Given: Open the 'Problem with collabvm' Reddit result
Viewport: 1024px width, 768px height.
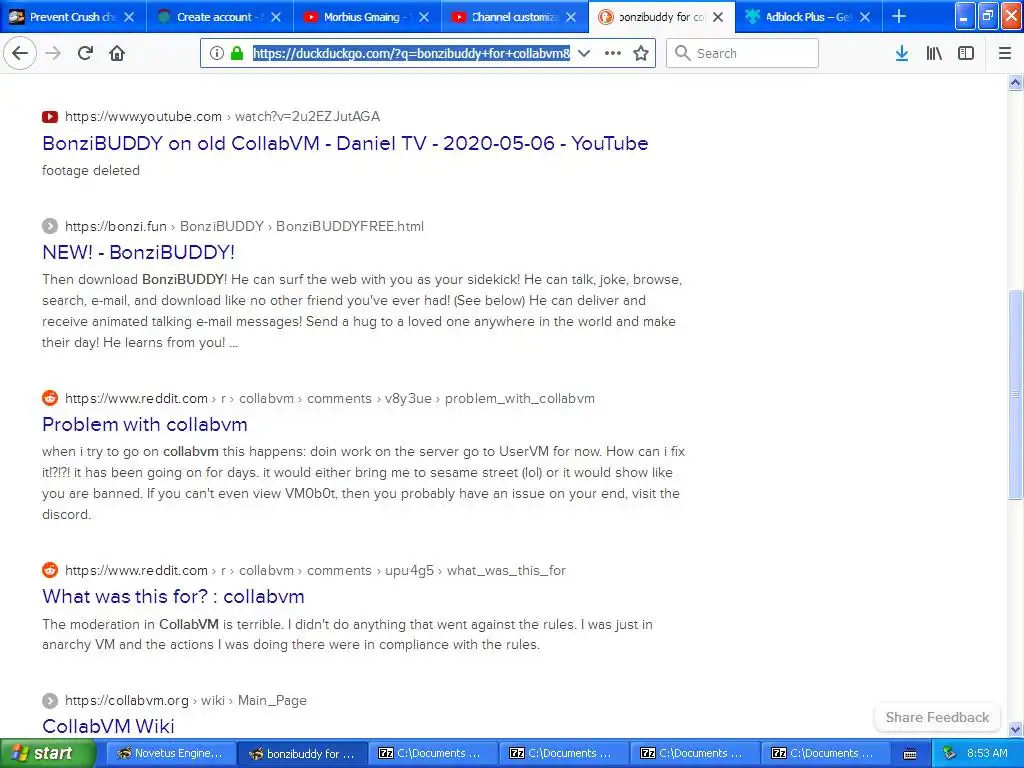Looking at the screenshot, I should click(145, 424).
